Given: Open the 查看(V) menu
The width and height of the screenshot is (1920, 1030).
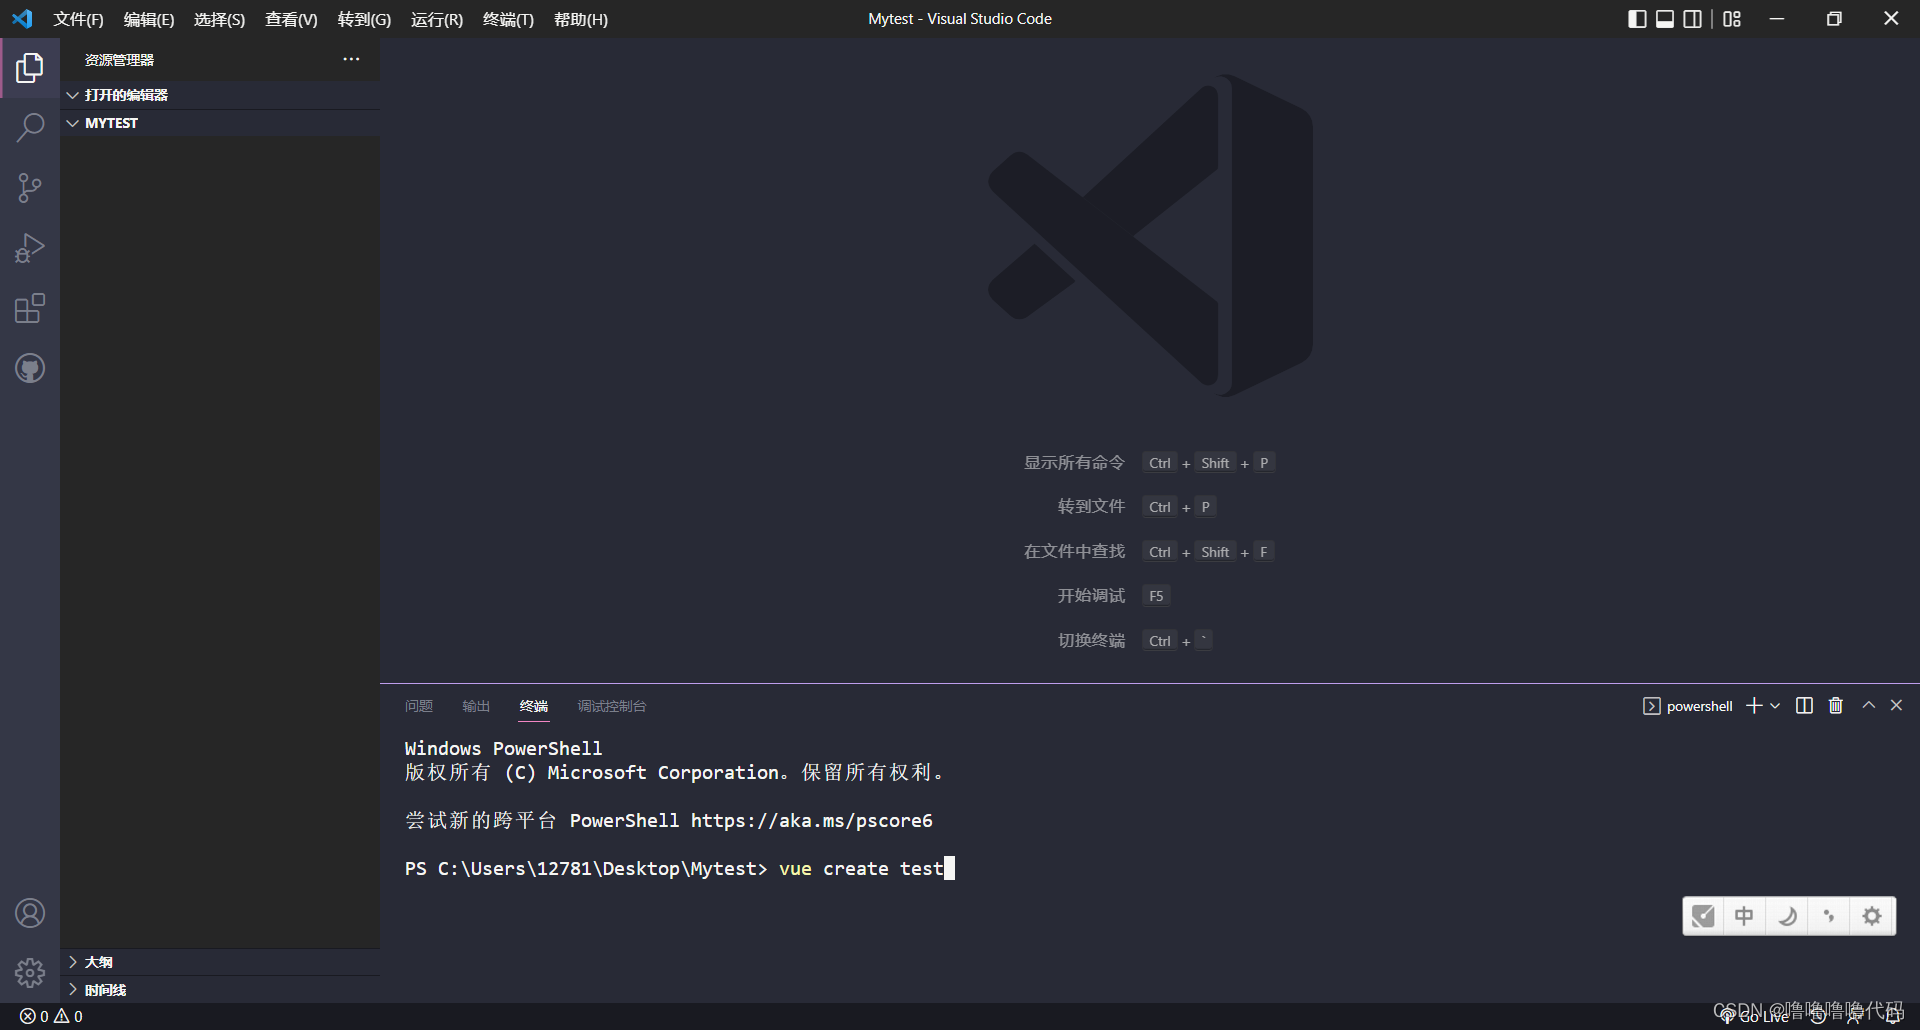Looking at the screenshot, I should (x=291, y=19).
